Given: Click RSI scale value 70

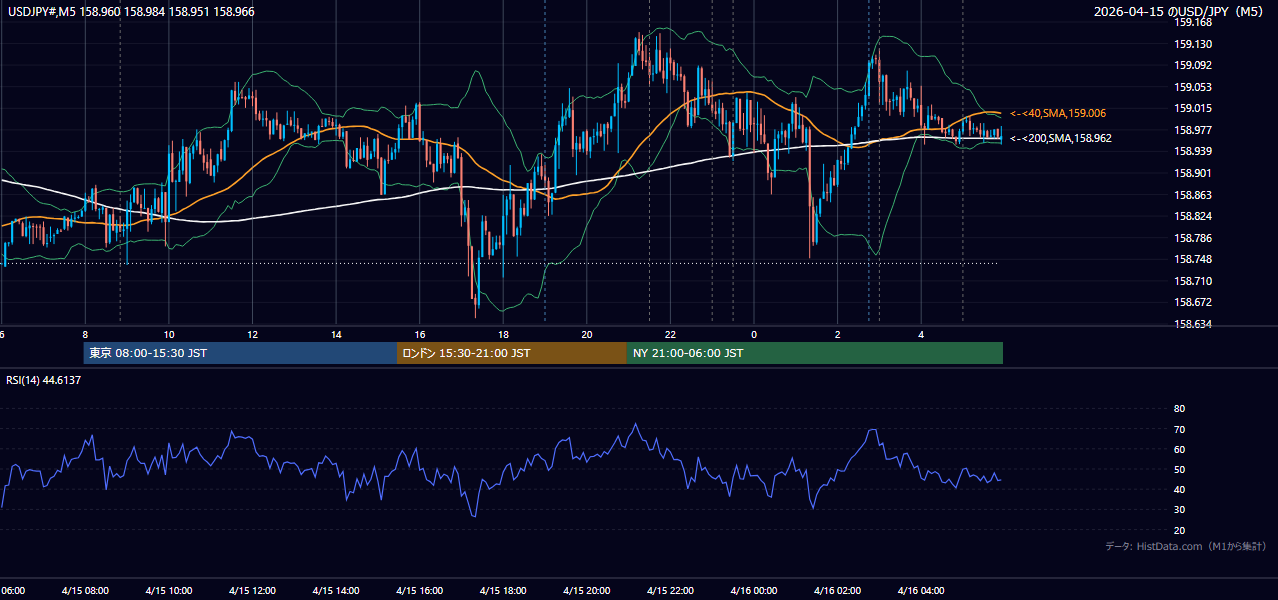Looking at the screenshot, I should (x=1179, y=430).
